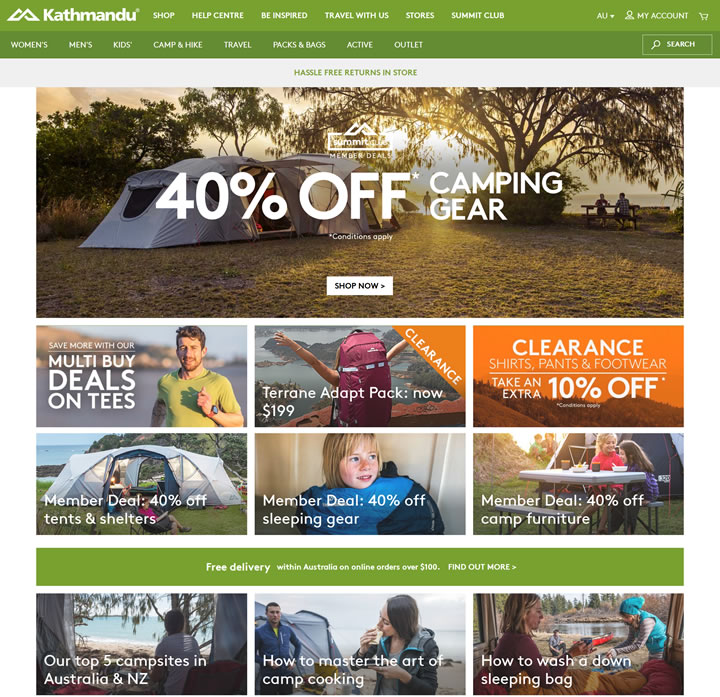Expand the AU country dropdown
The image size is (720, 697).
[605, 16]
